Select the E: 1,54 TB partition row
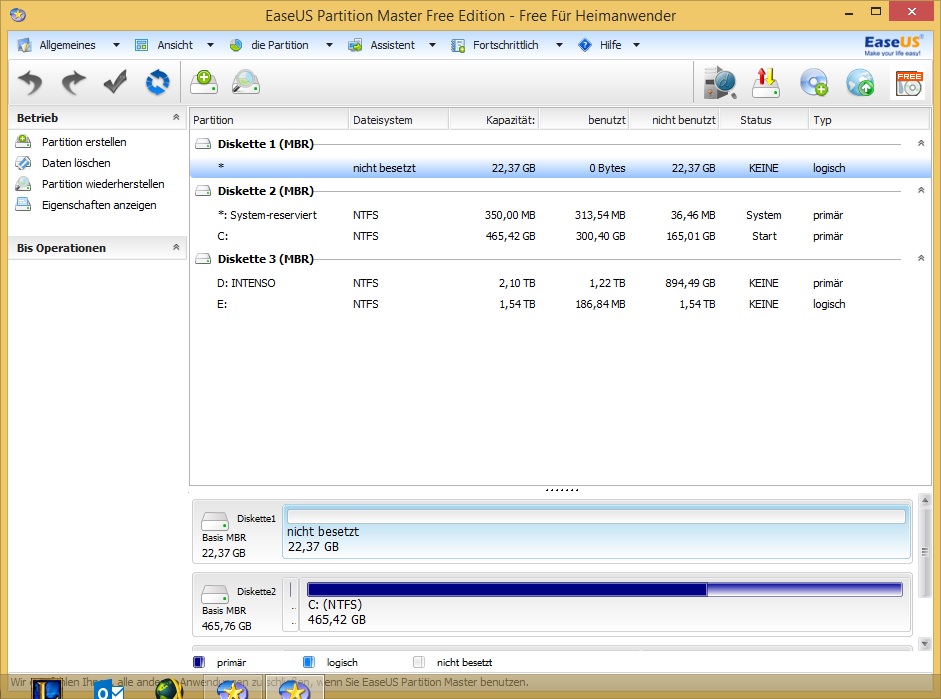Screen dimensions: 941x699 coord(560,304)
